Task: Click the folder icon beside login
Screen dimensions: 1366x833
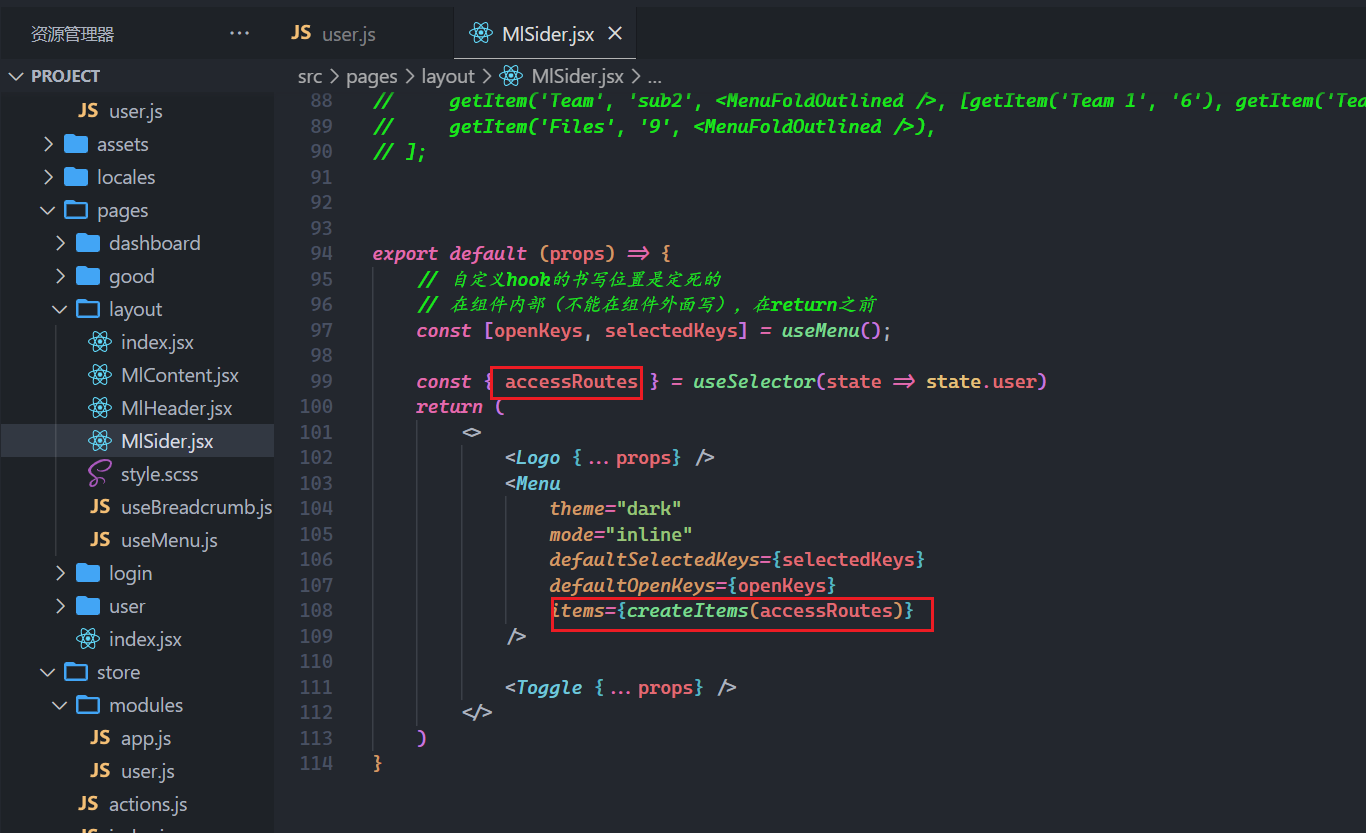Action: (x=88, y=574)
